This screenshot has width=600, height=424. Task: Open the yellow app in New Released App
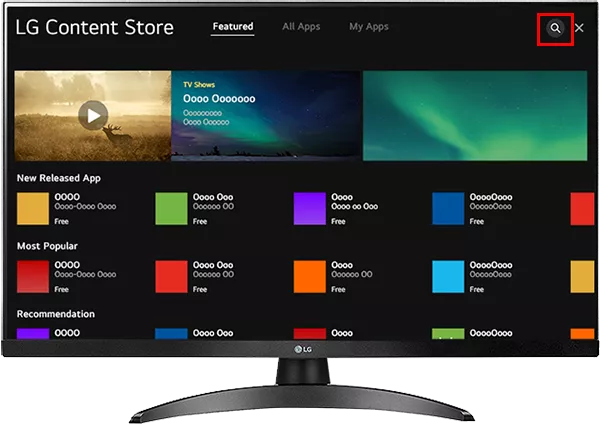click(x=33, y=209)
